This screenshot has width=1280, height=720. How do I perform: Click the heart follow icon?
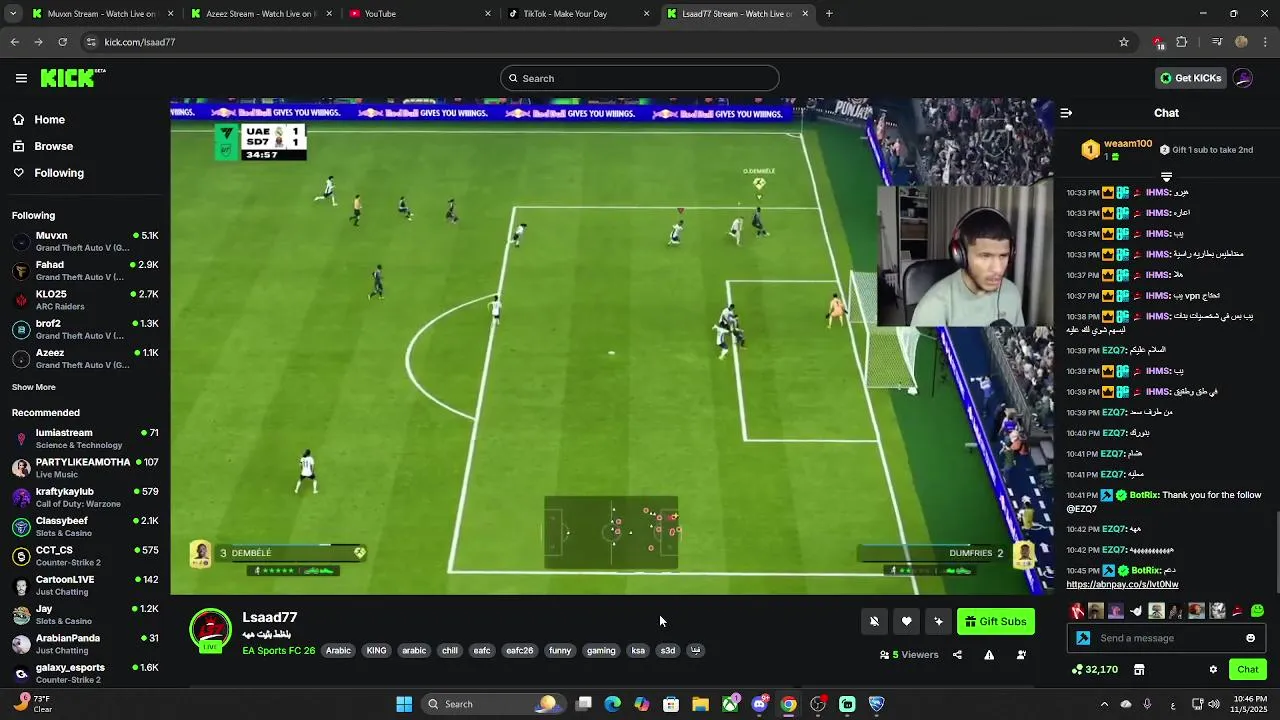tap(906, 621)
